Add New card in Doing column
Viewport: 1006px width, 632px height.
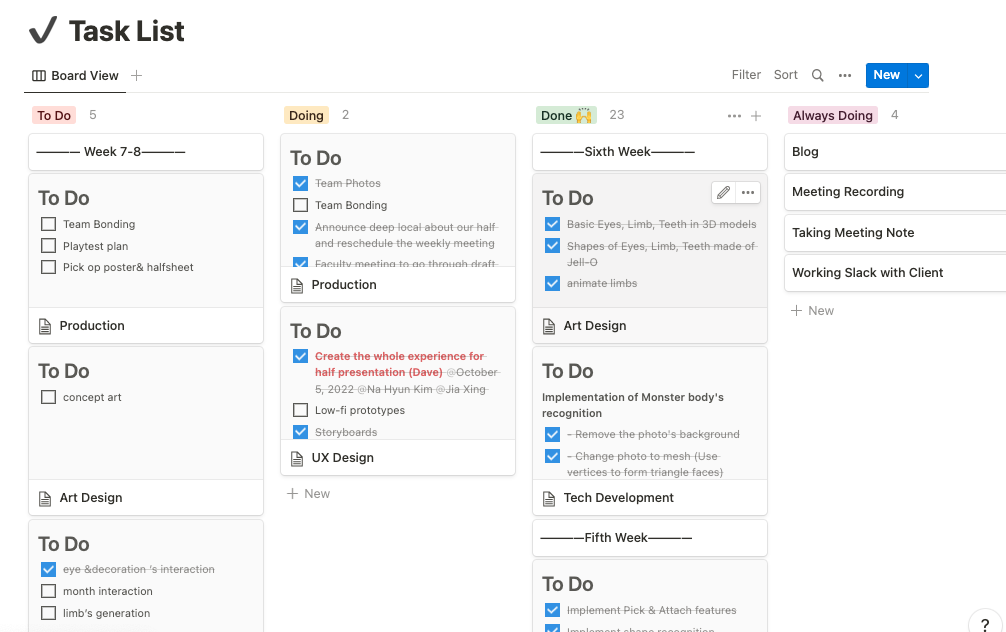point(308,493)
